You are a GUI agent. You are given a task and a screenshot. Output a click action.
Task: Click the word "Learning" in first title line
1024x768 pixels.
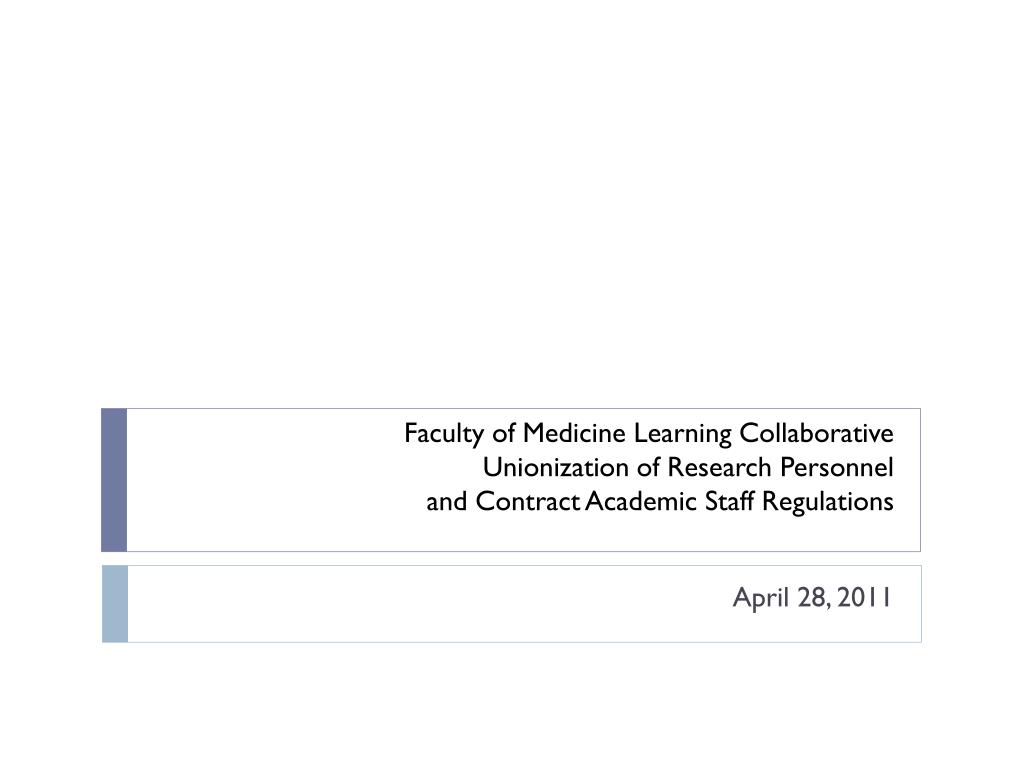[683, 434]
